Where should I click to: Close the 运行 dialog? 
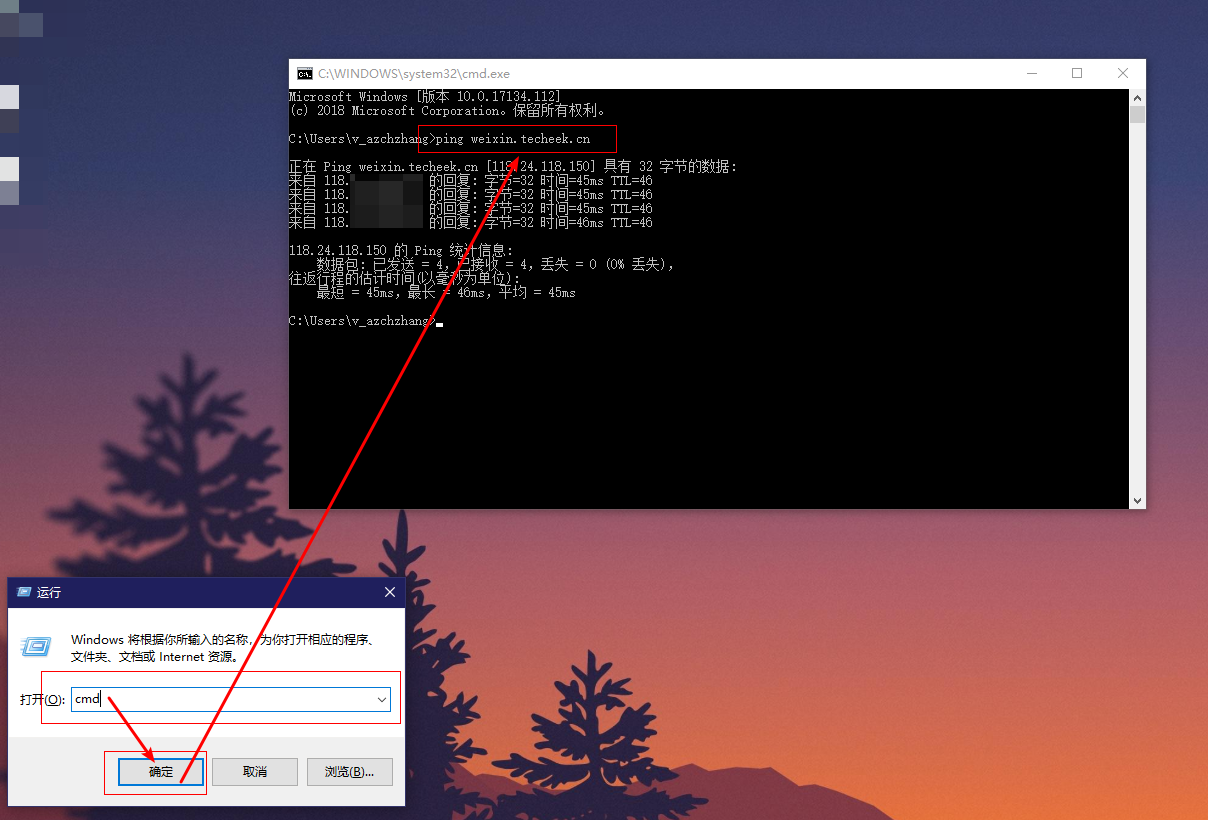(390, 593)
